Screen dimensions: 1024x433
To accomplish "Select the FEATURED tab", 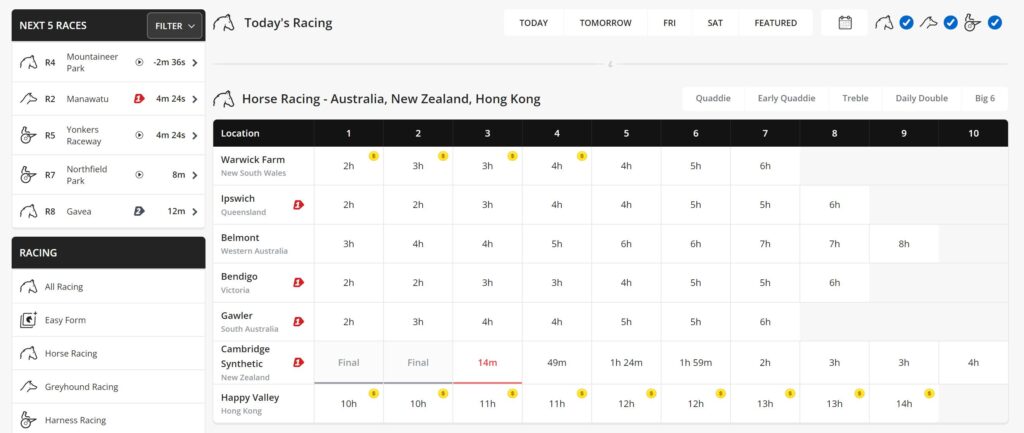I will click(776, 23).
